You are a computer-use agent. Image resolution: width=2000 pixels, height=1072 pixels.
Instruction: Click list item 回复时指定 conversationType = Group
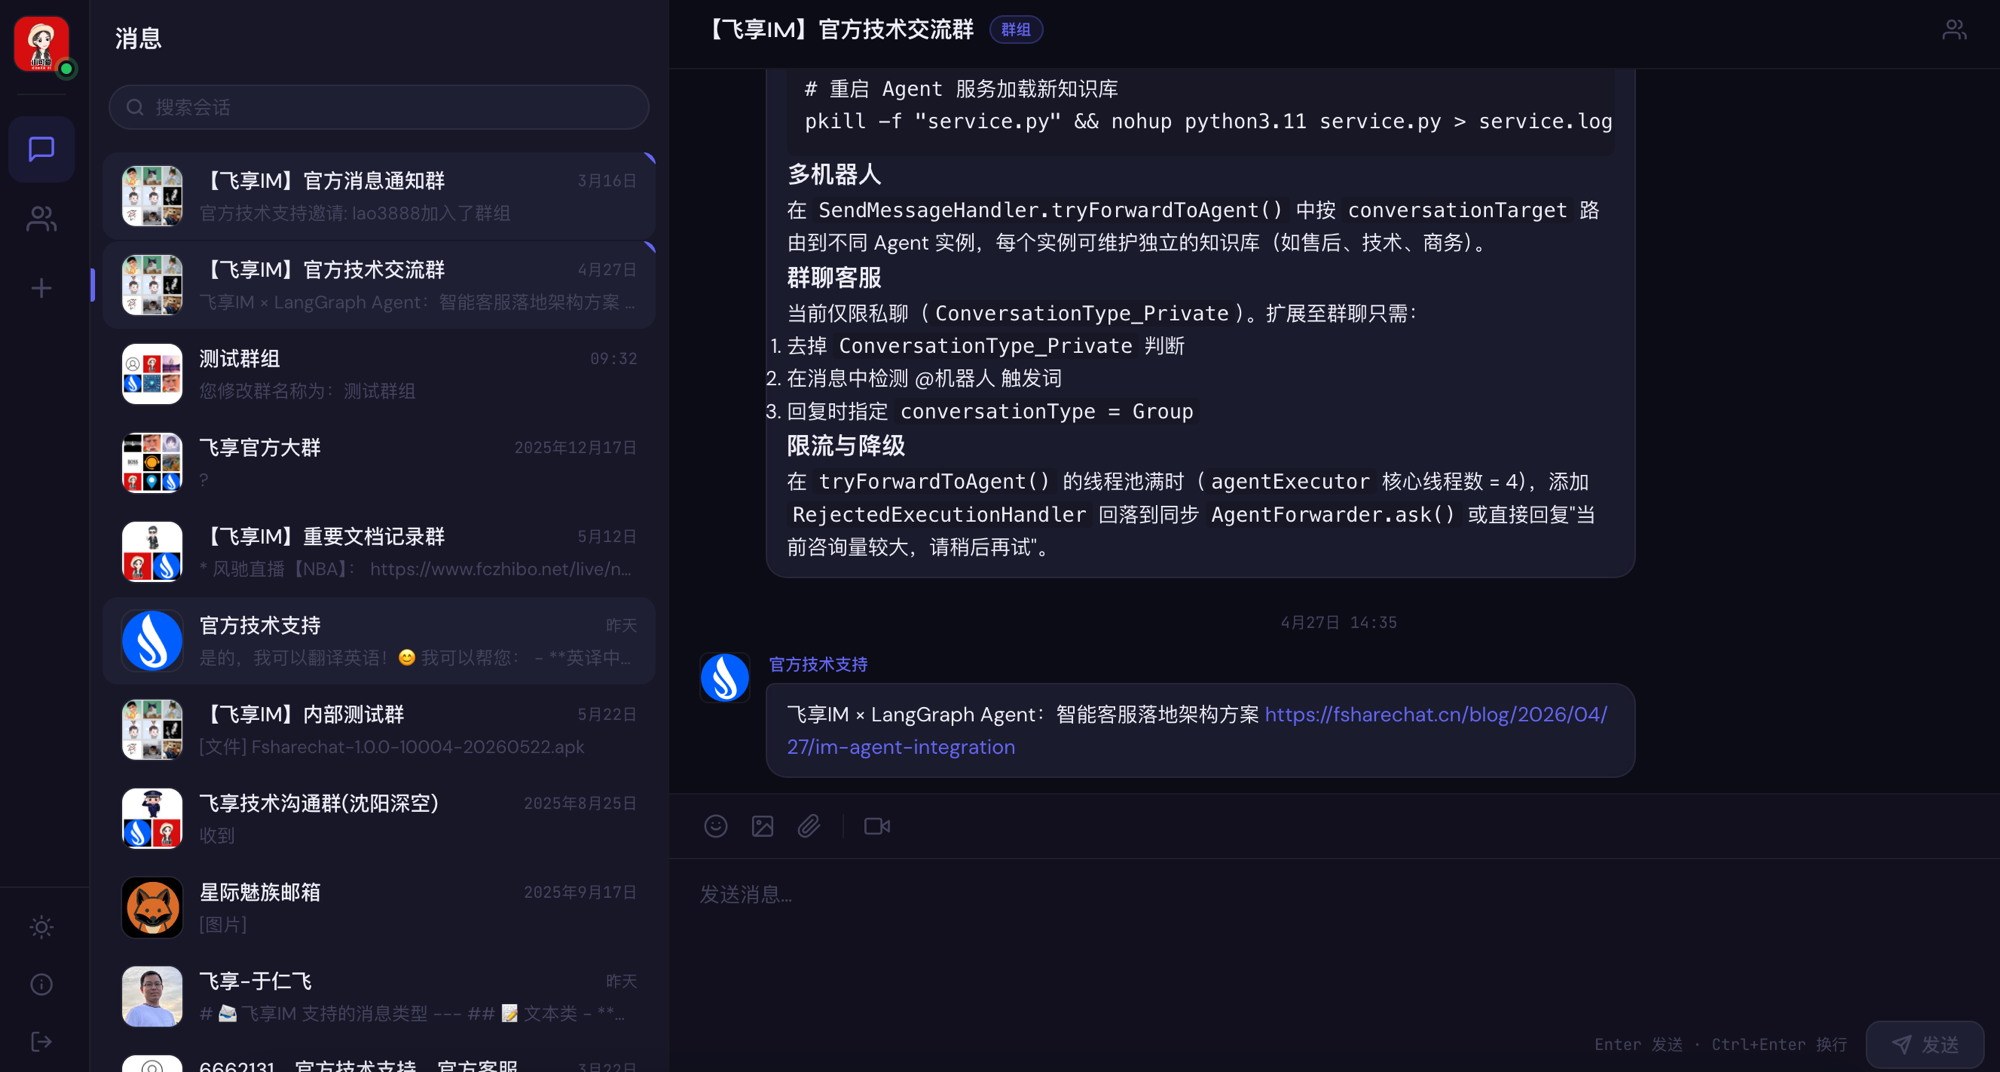[x=990, y=412]
